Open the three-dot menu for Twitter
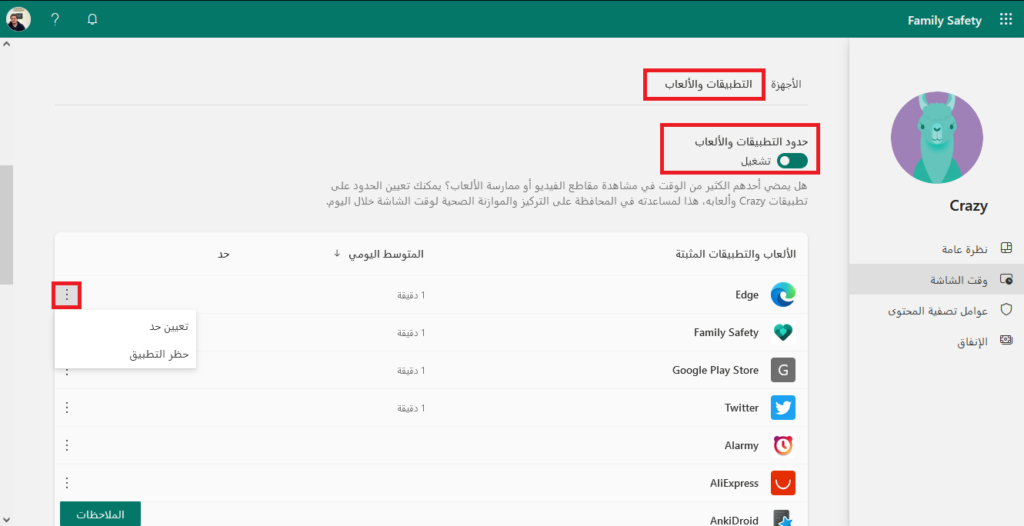The image size is (1024, 526). point(67,408)
